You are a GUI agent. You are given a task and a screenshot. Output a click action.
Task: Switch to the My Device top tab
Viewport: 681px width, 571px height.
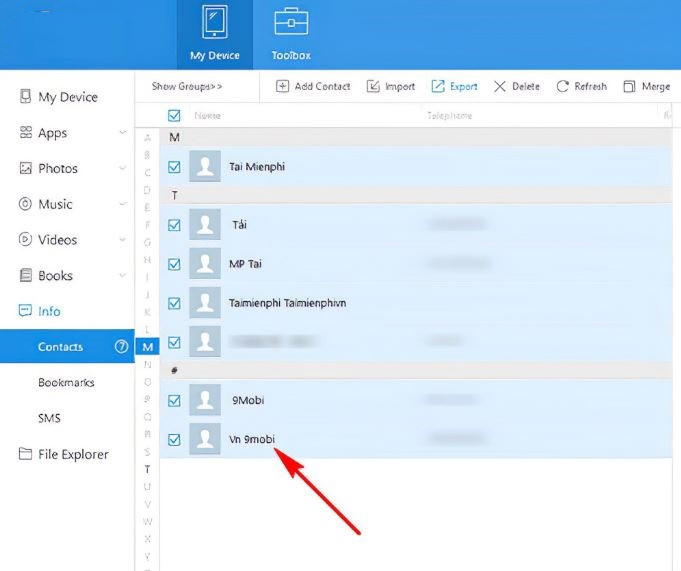(x=215, y=33)
